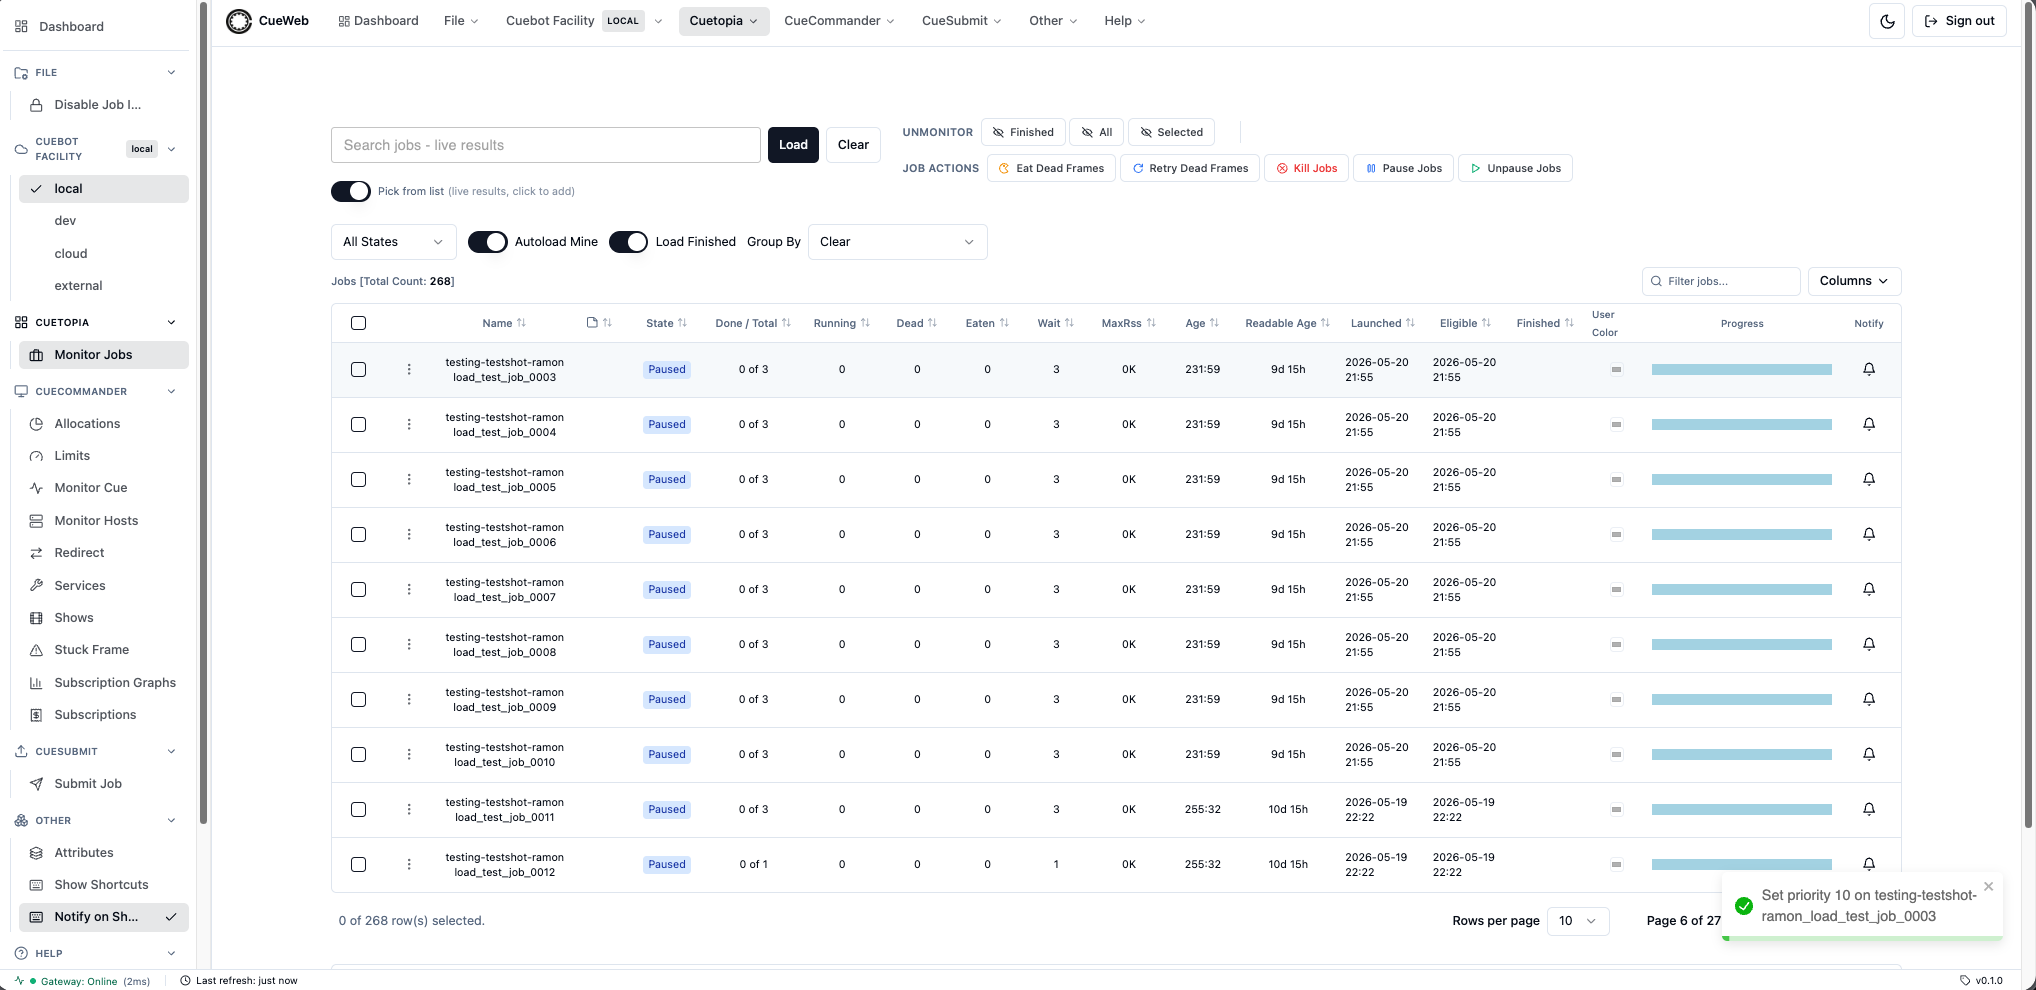Open Stuck Frame page in sidebar
Viewport: 2036px width, 990px height.
coord(91,650)
